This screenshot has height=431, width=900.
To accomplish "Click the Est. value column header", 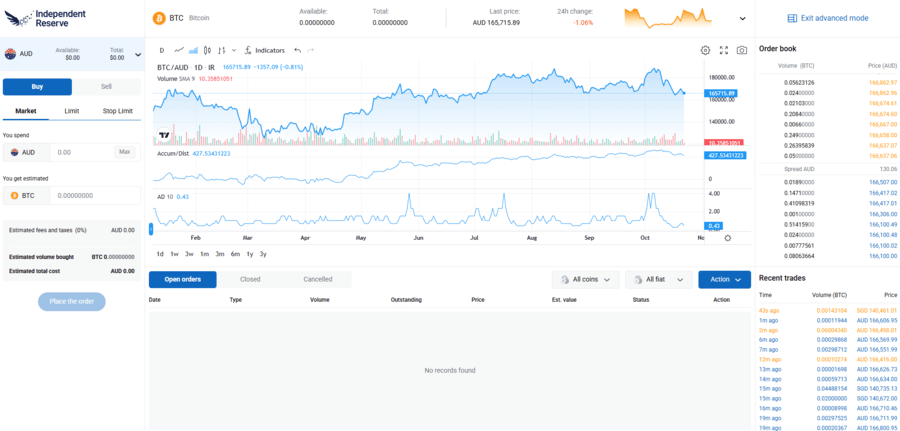I will (x=564, y=300).
